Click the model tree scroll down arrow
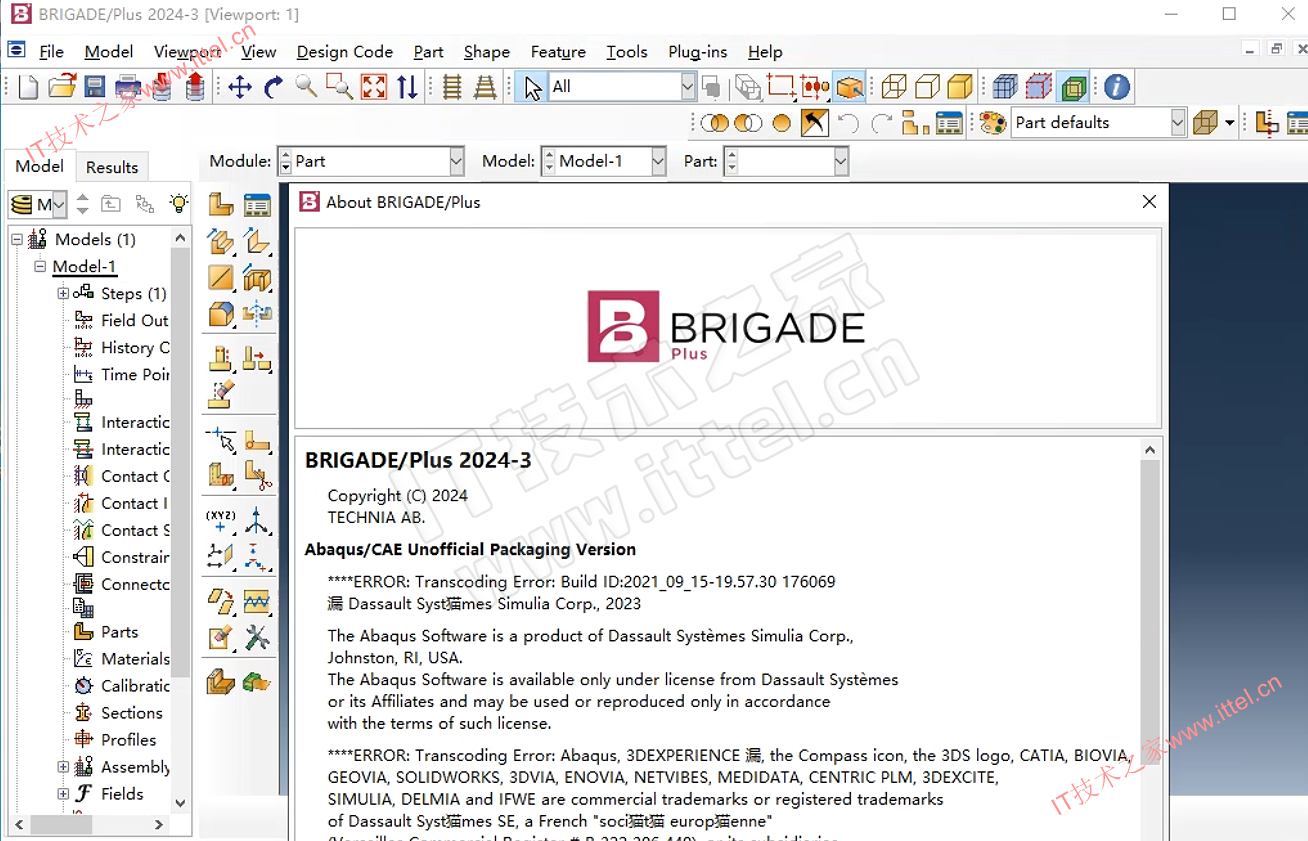Image resolution: width=1308 pixels, height=841 pixels. tap(180, 802)
